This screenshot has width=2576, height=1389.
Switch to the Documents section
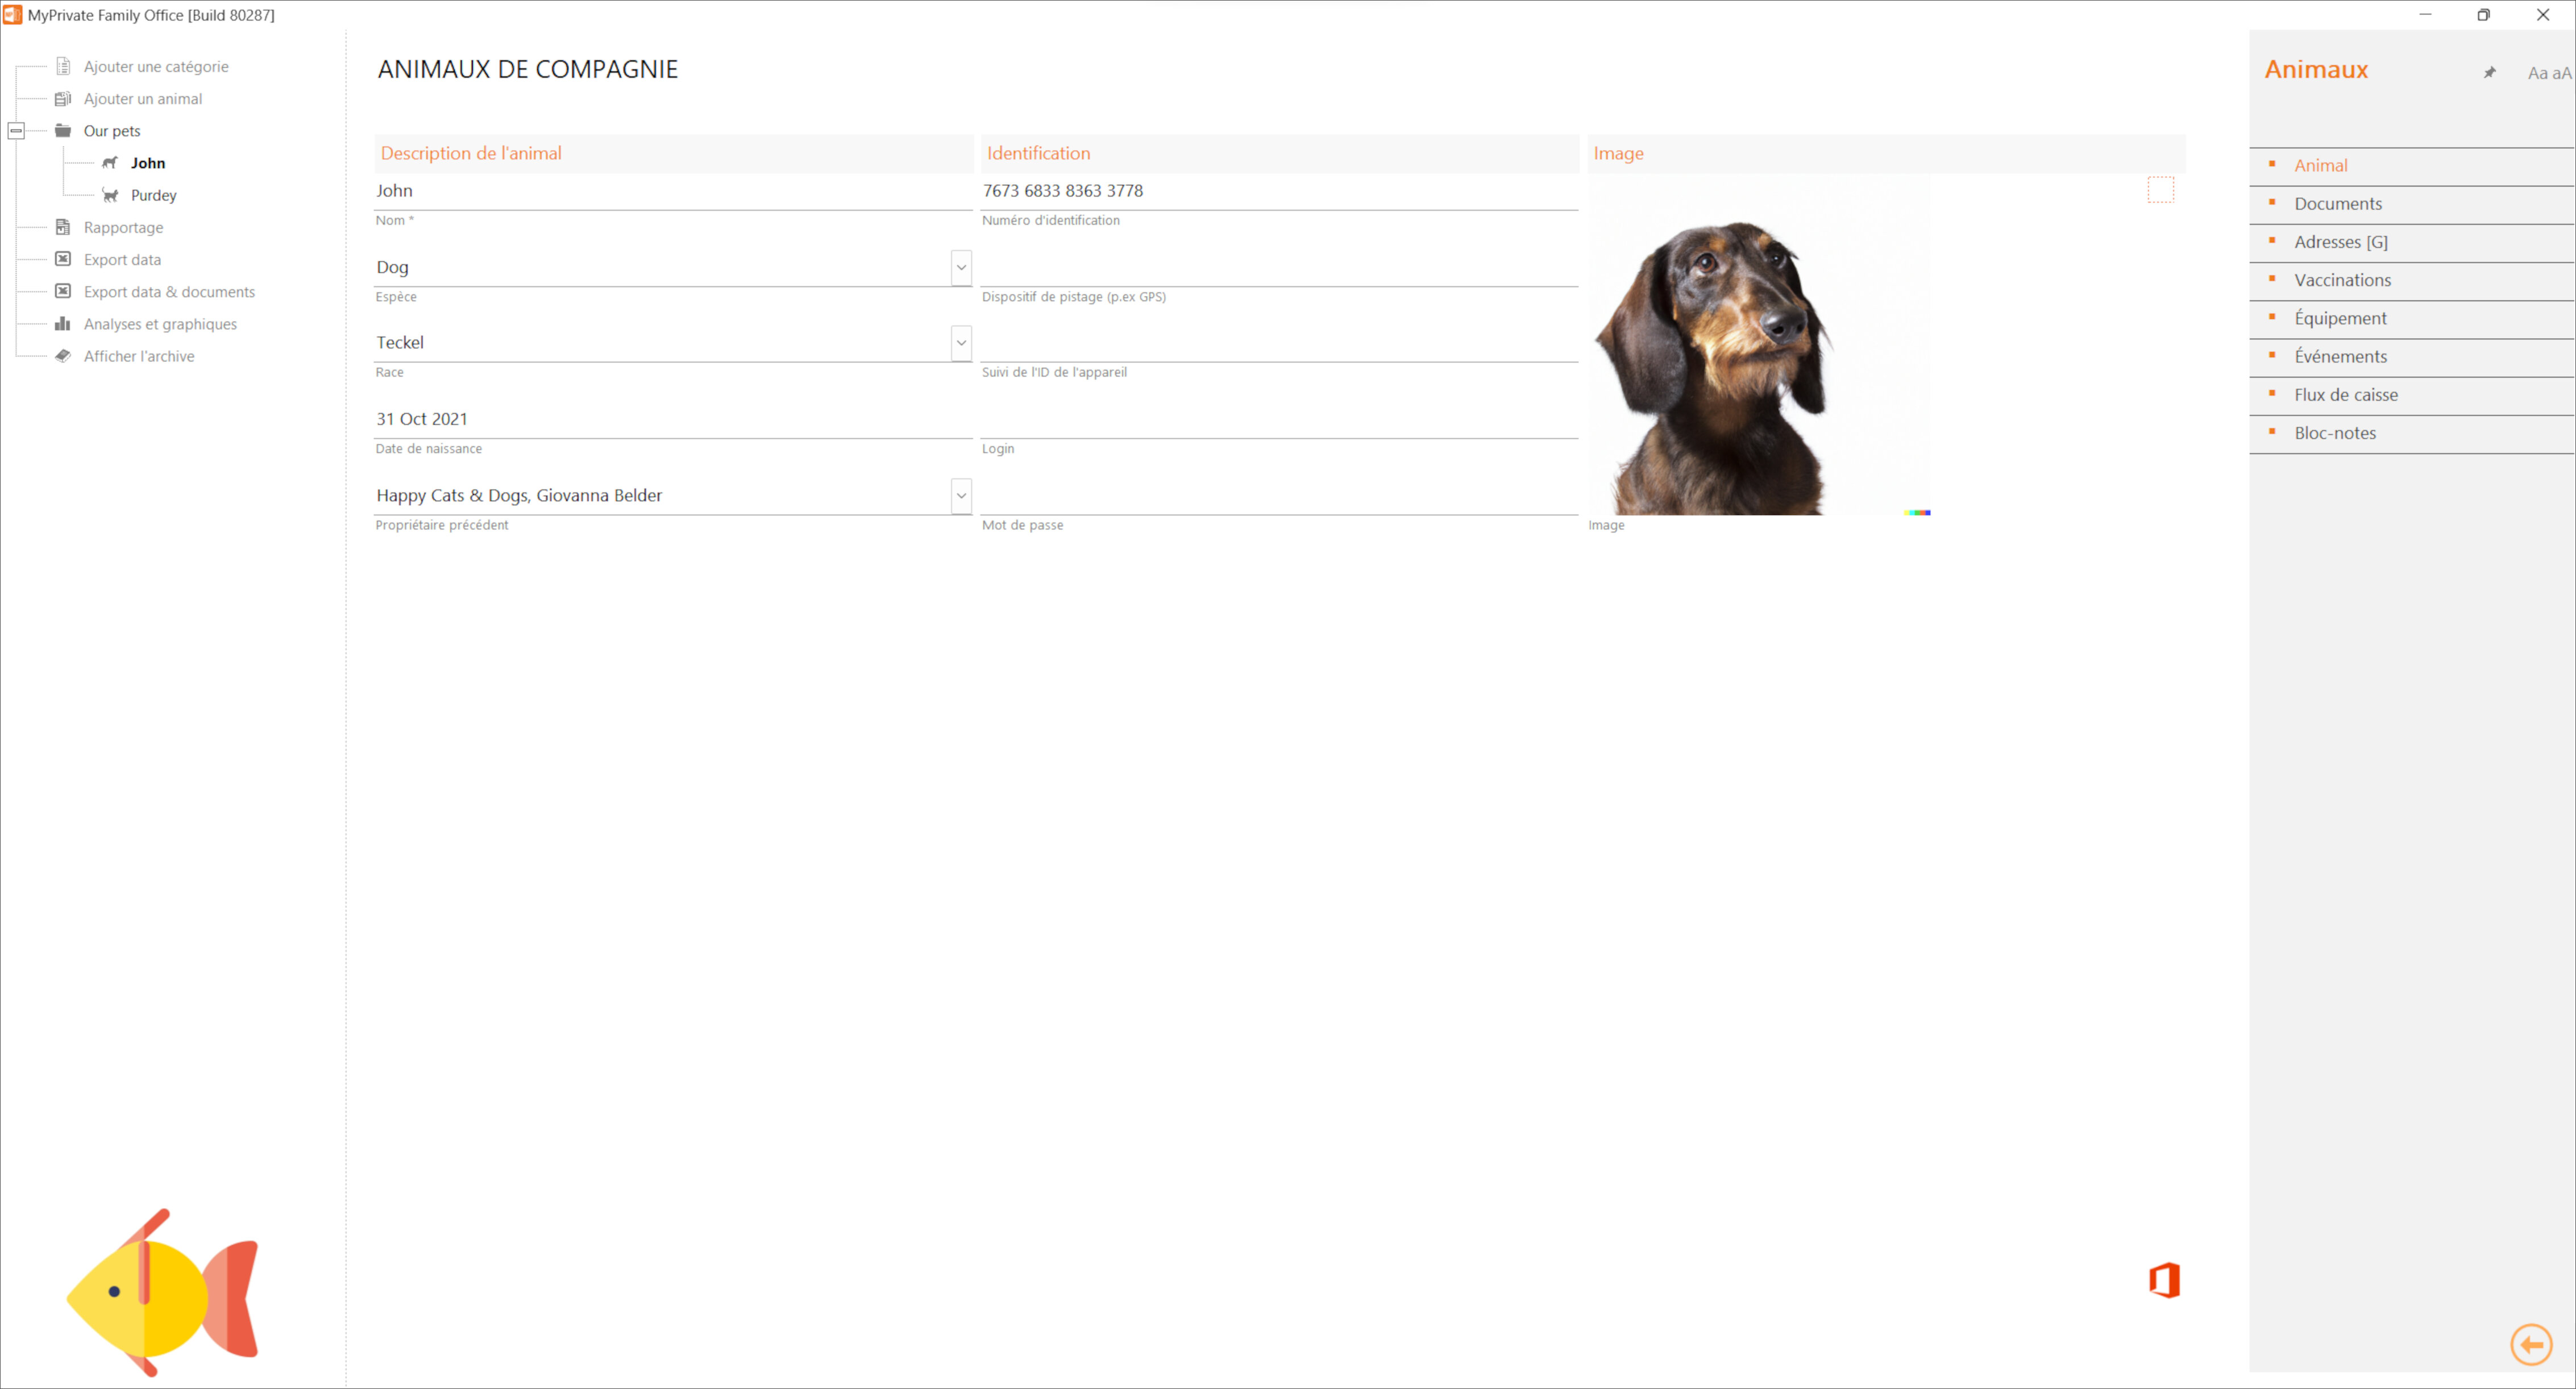2338,203
